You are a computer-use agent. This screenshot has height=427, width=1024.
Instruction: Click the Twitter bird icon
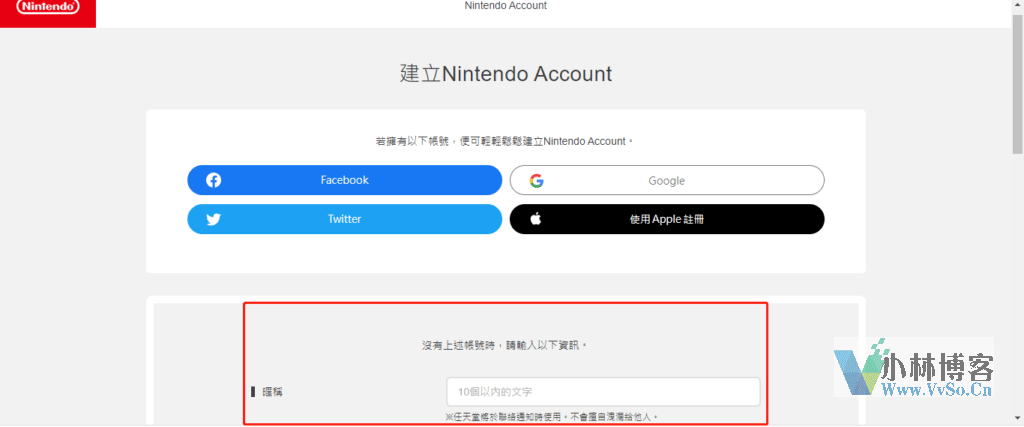pyautogui.click(x=214, y=220)
